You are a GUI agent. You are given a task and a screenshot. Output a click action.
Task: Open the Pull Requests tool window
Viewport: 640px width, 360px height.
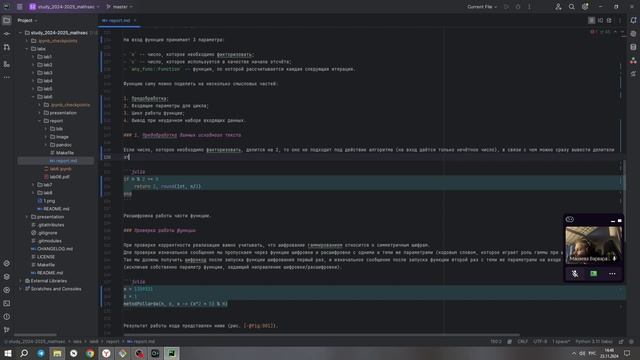tap(7, 47)
